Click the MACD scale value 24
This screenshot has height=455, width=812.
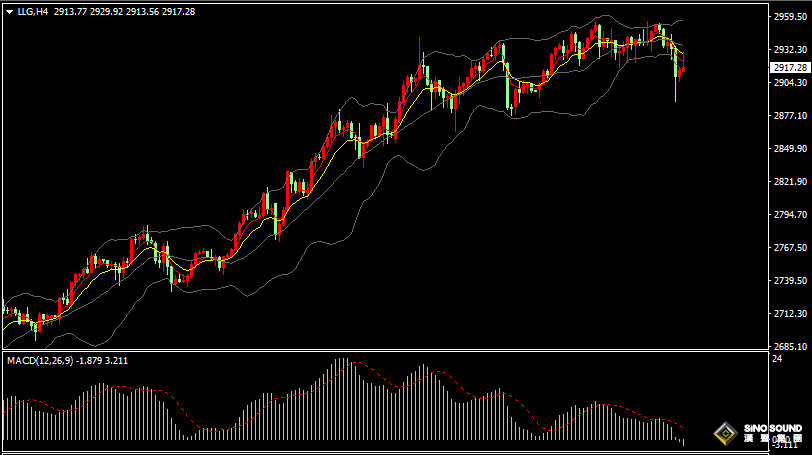coord(777,358)
